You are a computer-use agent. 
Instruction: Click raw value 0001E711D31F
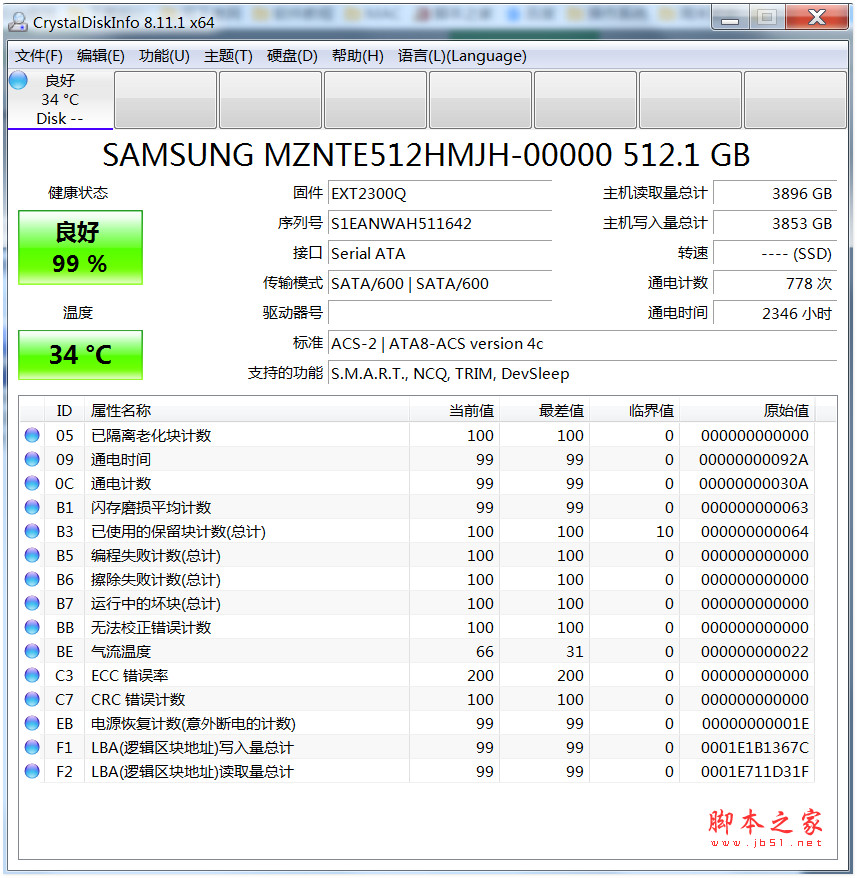[x=754, y=772]
